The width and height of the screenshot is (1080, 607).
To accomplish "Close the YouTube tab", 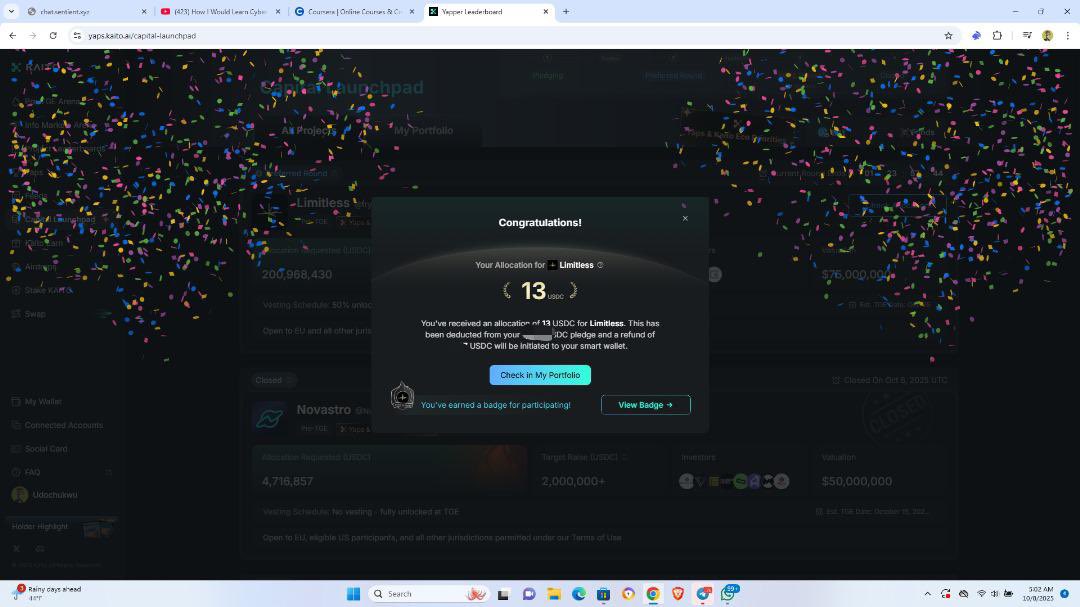I will pyautogui.click(x=278, y=12).
